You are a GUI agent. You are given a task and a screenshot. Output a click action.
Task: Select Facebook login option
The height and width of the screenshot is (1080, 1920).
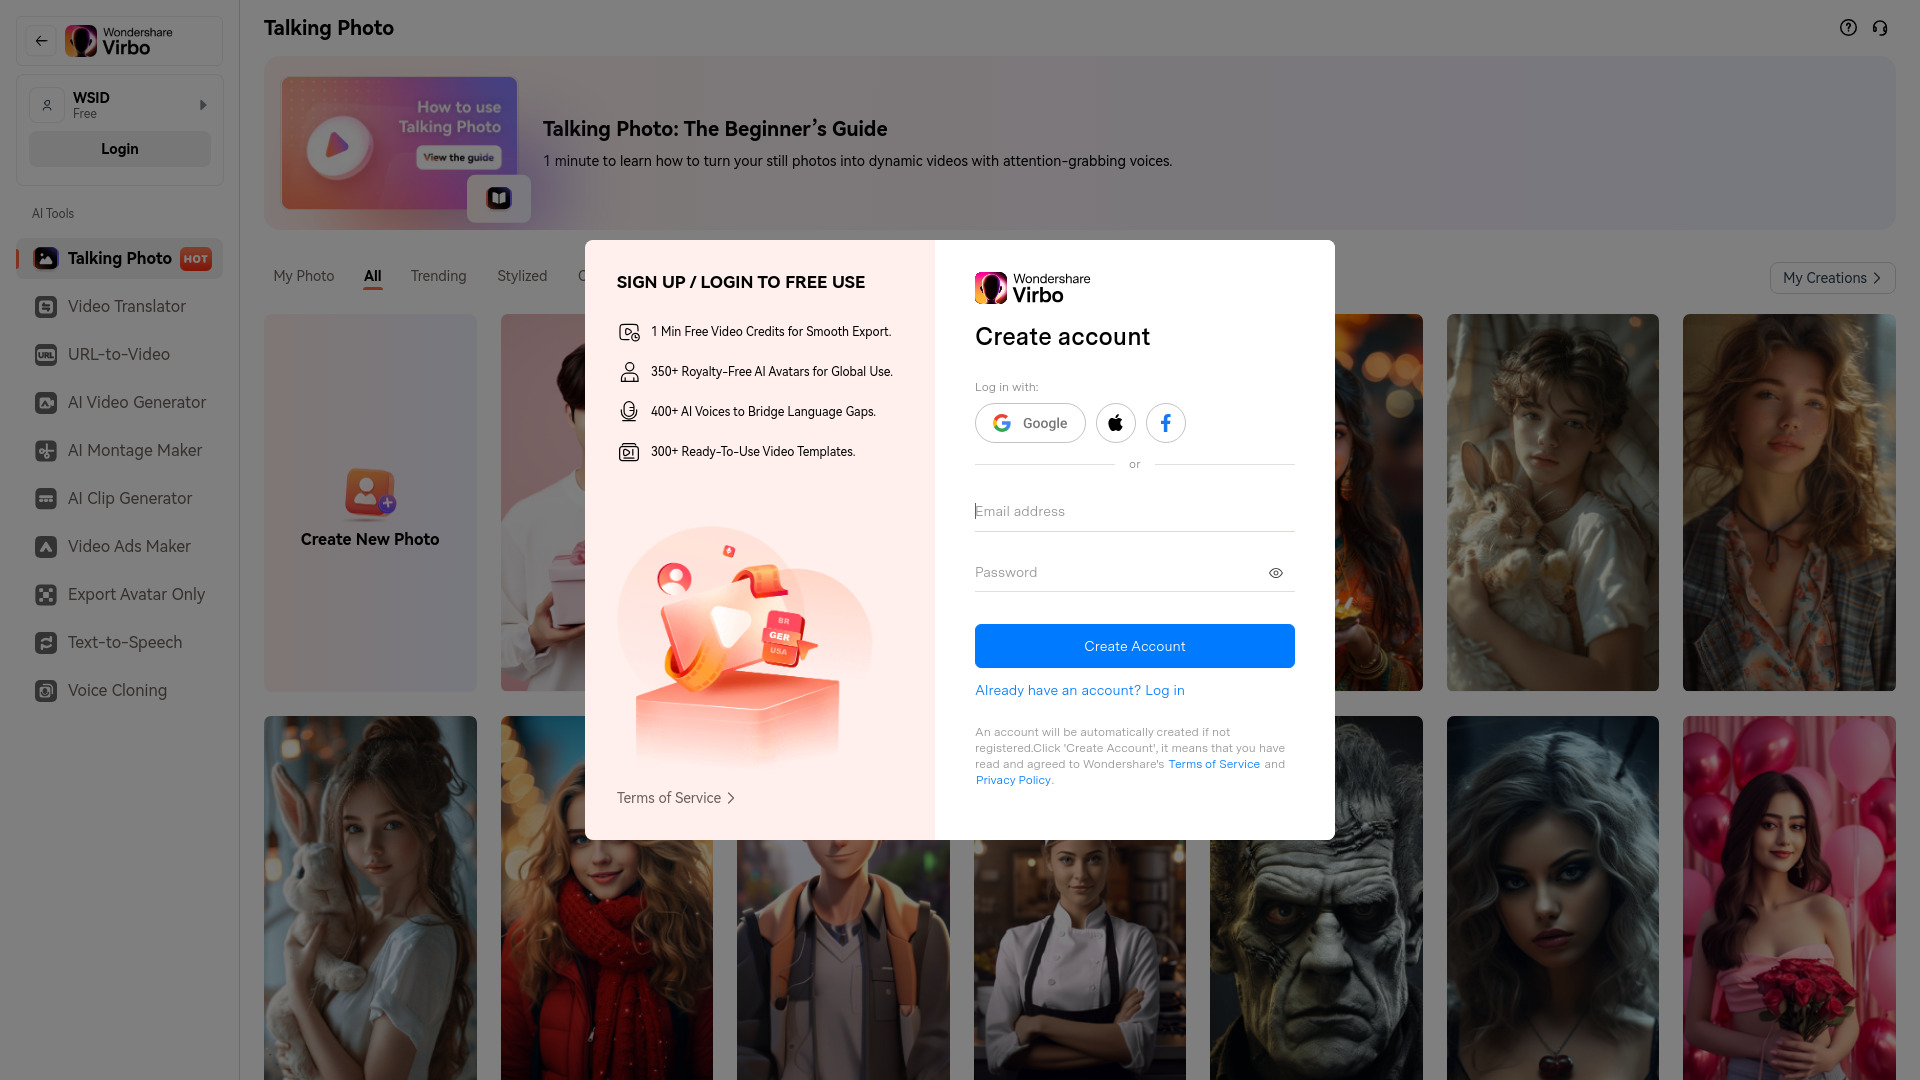coord(1166,422)
